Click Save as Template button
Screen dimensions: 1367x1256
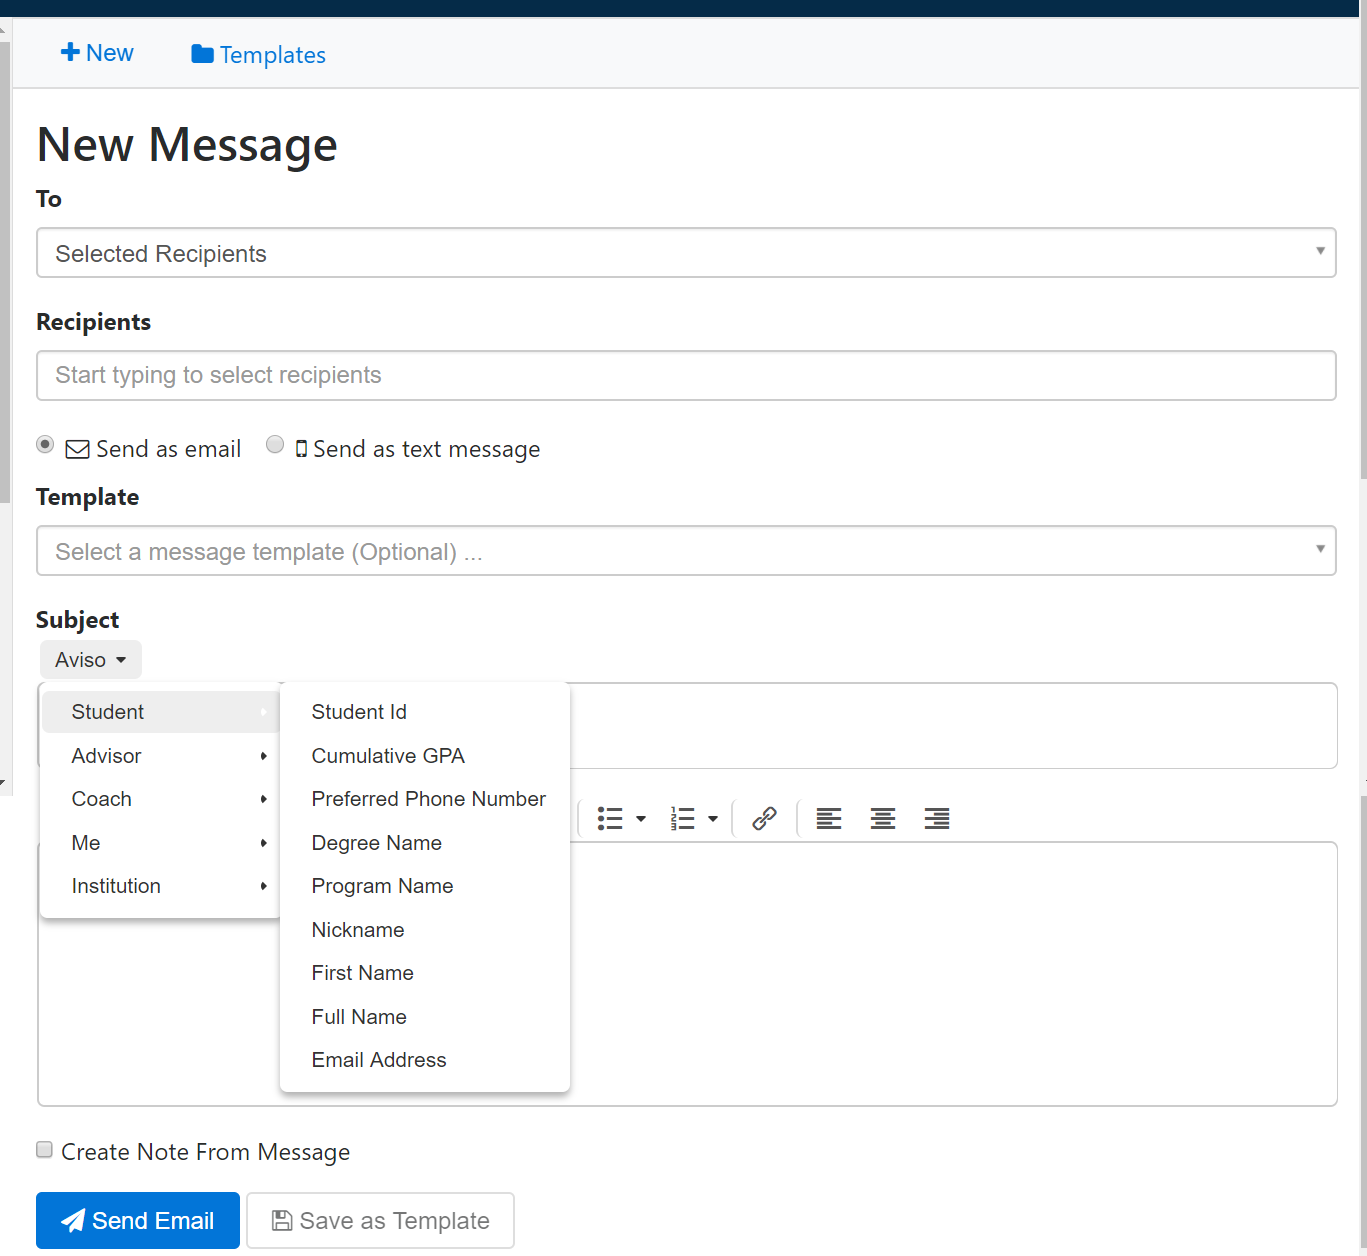381,1220
